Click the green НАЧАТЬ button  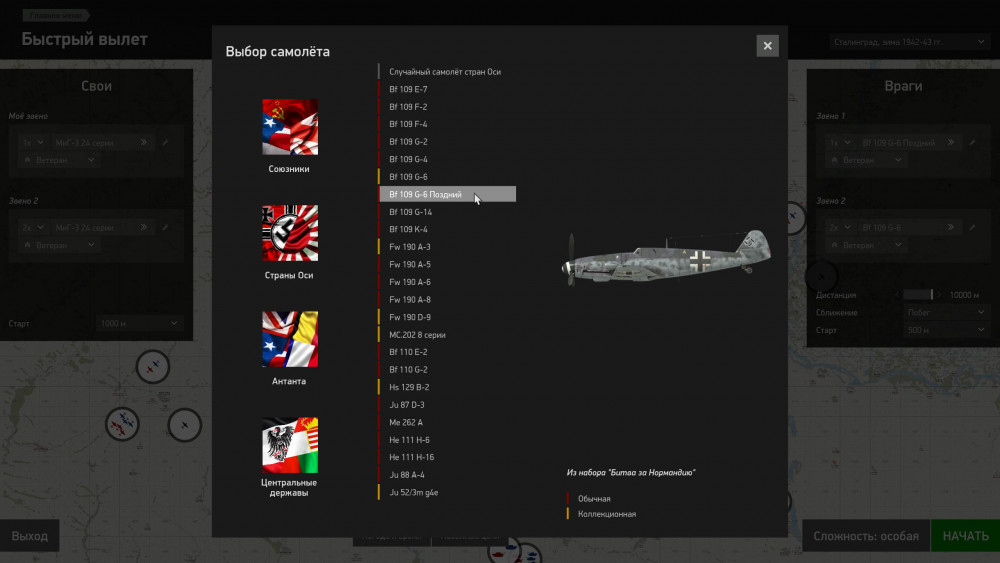[966, 536]
